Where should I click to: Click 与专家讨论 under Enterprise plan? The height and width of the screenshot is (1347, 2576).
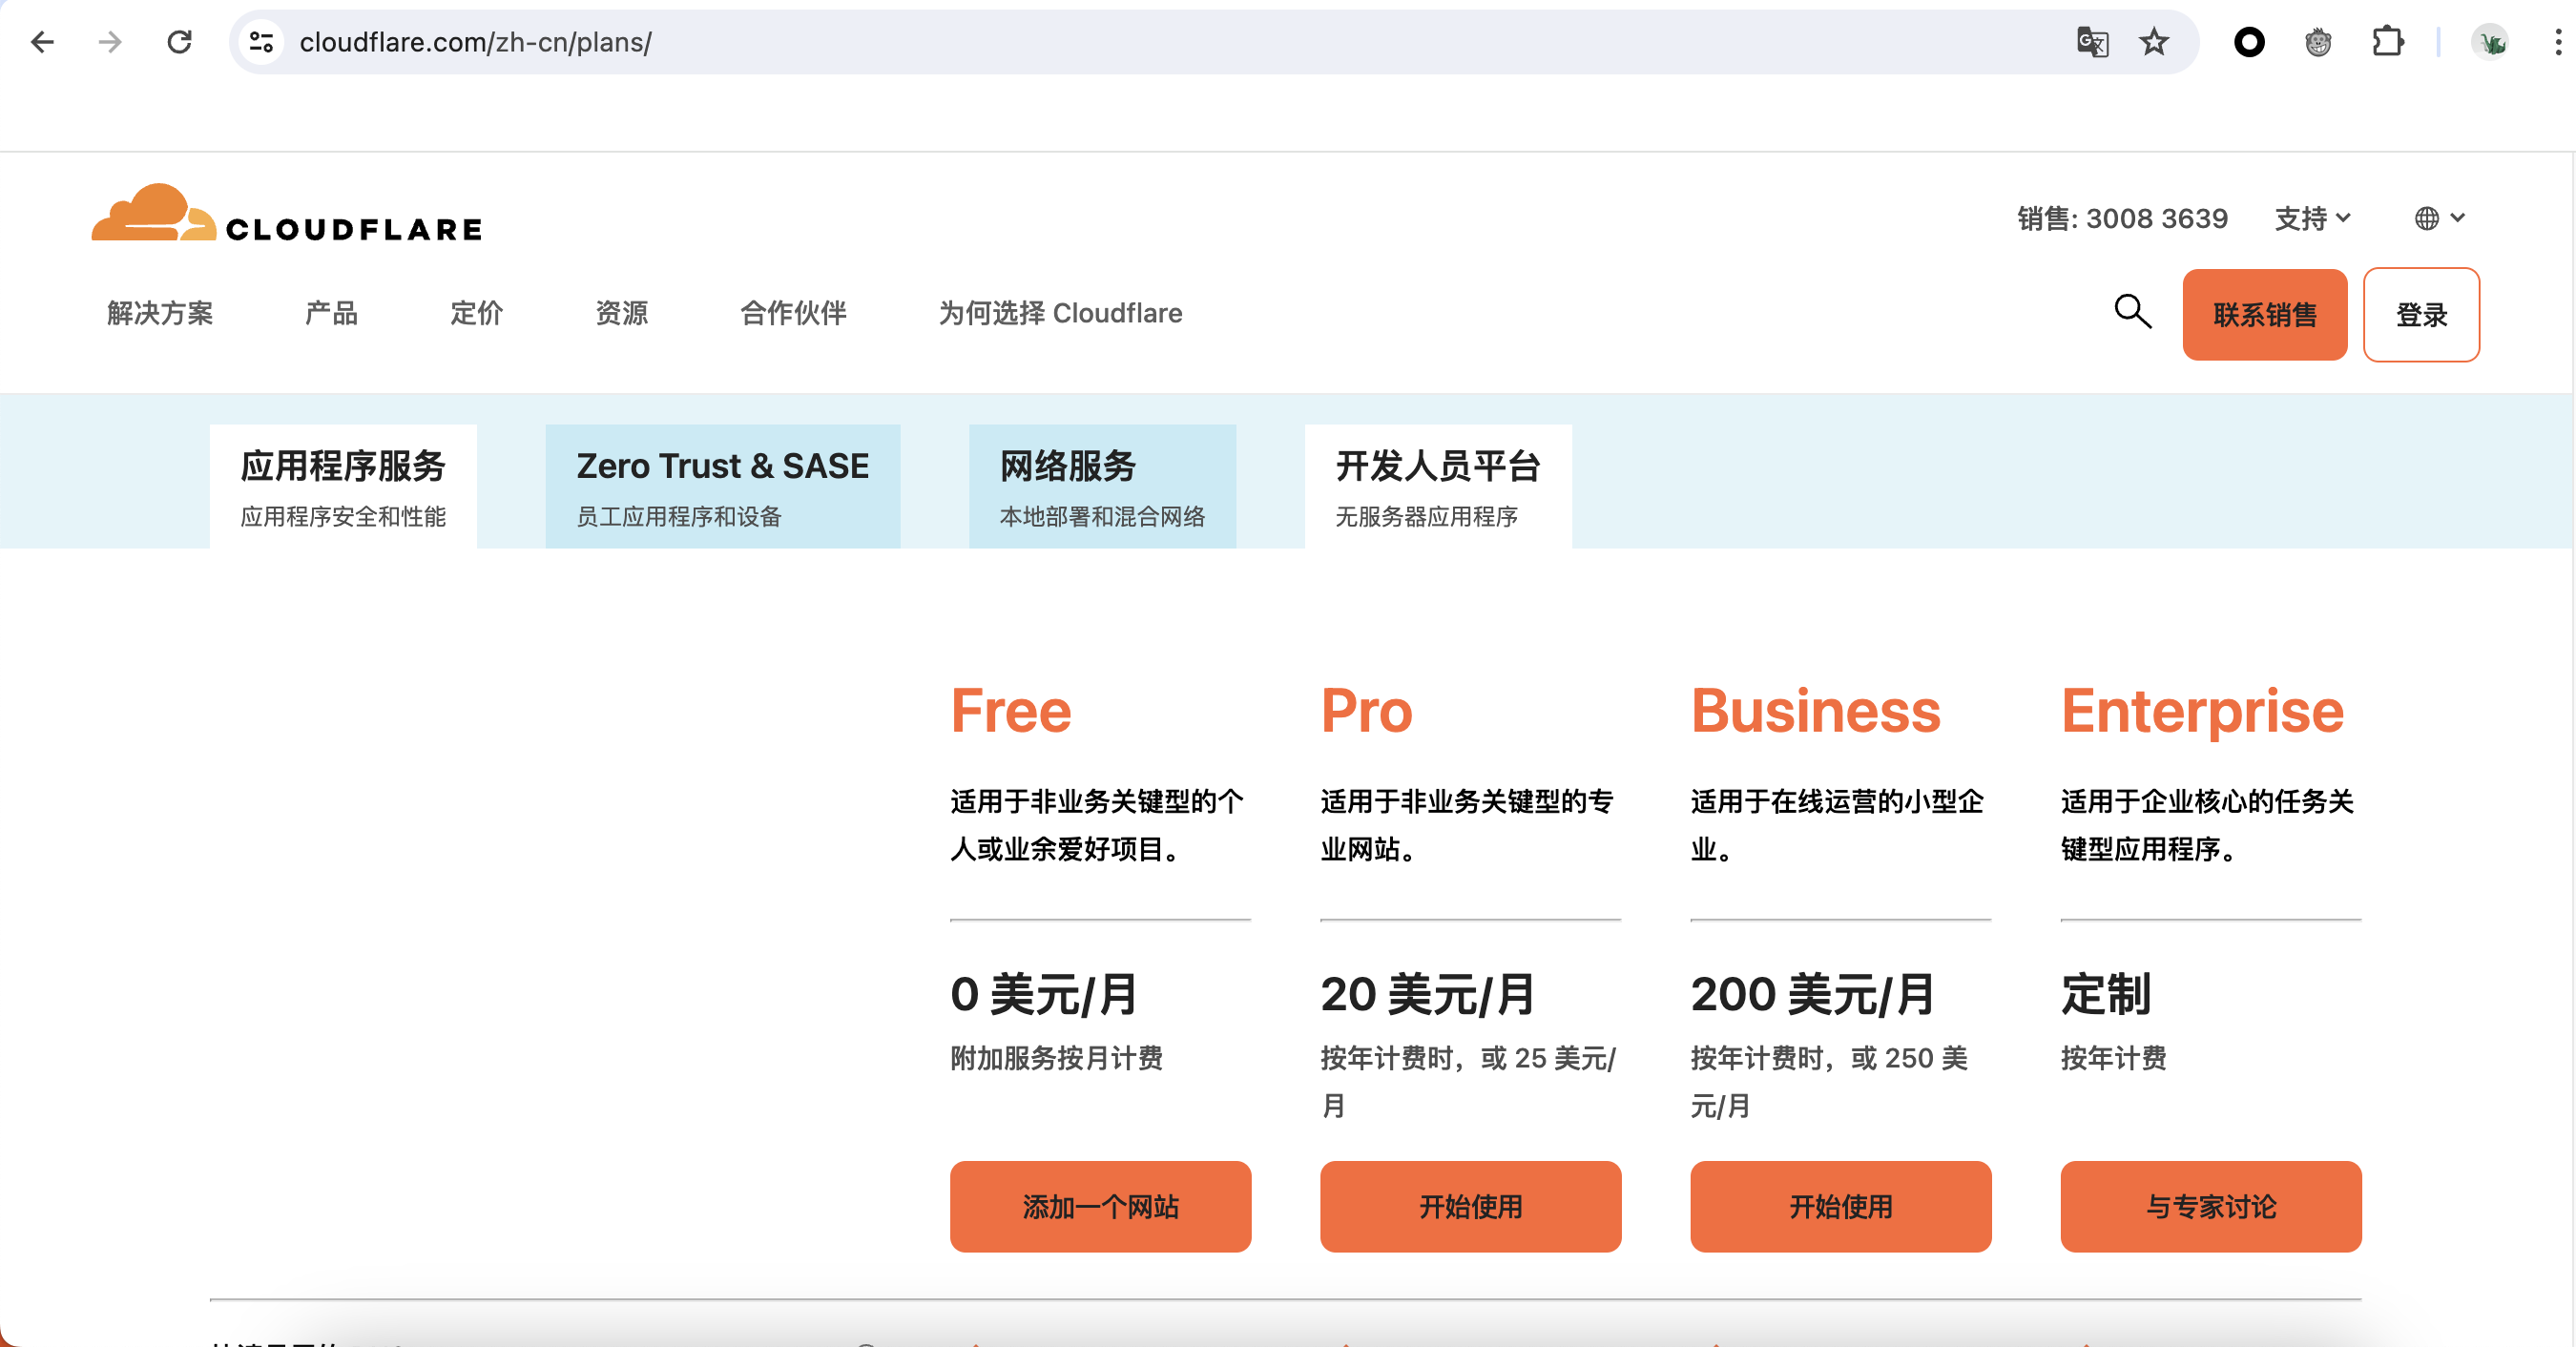[x=2210, y=1207]
